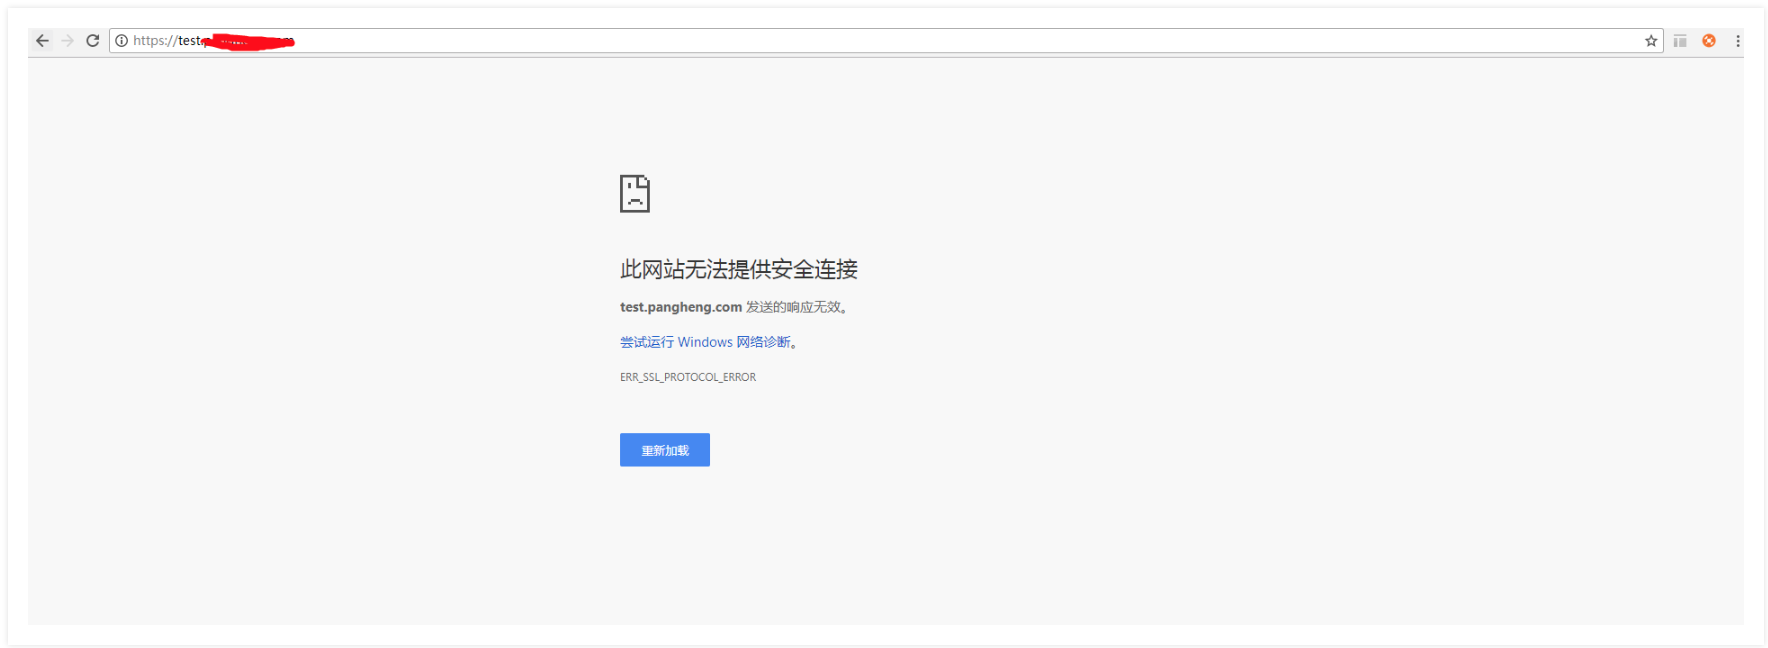1768x648 pixels.
Task: Click the test.pangheng.com domain text
Action: 681,307
